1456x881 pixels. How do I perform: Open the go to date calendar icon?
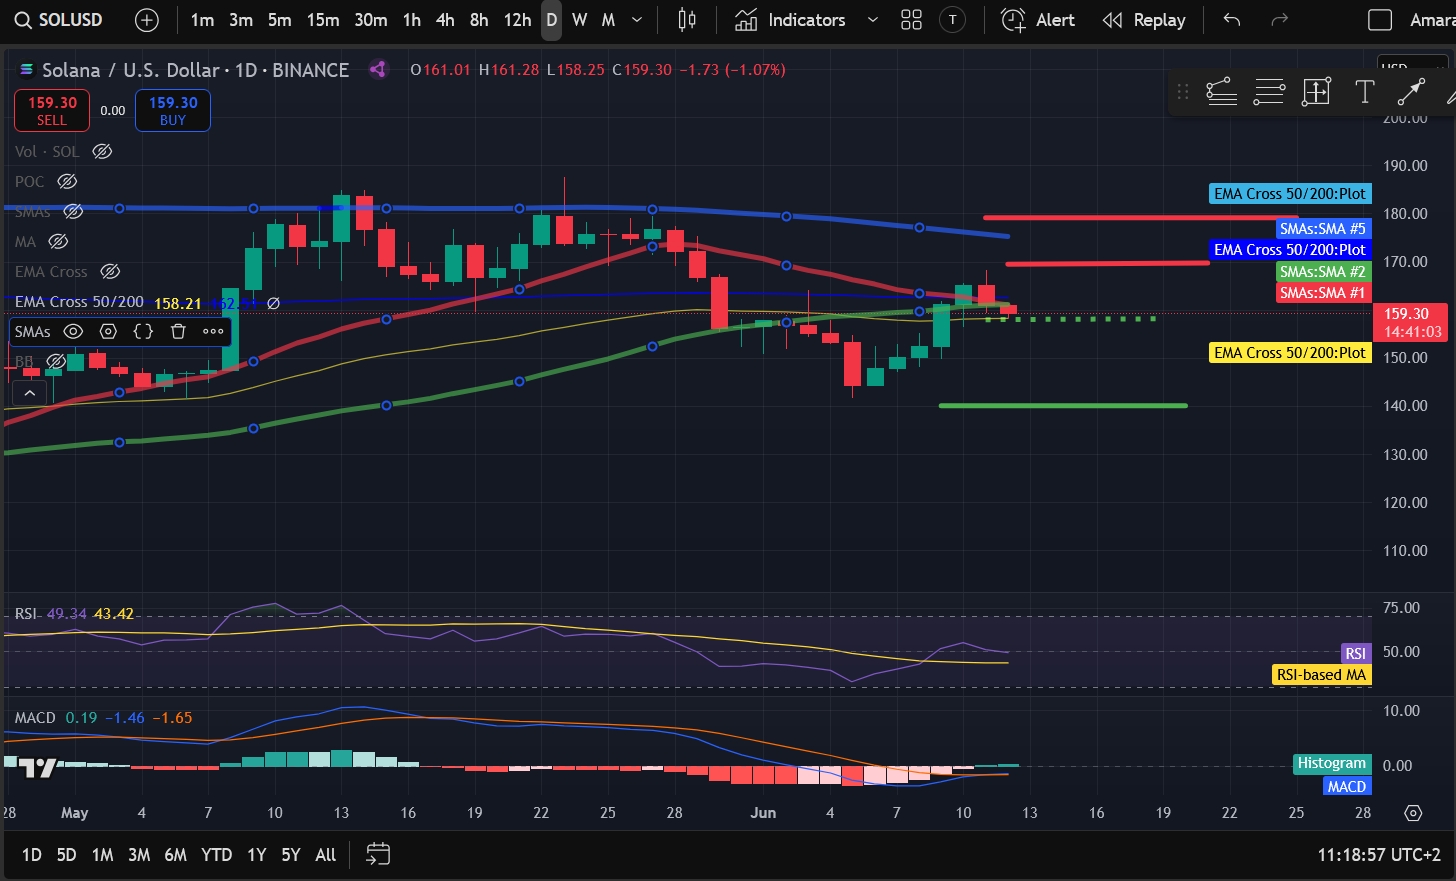[x=378, y=854]
